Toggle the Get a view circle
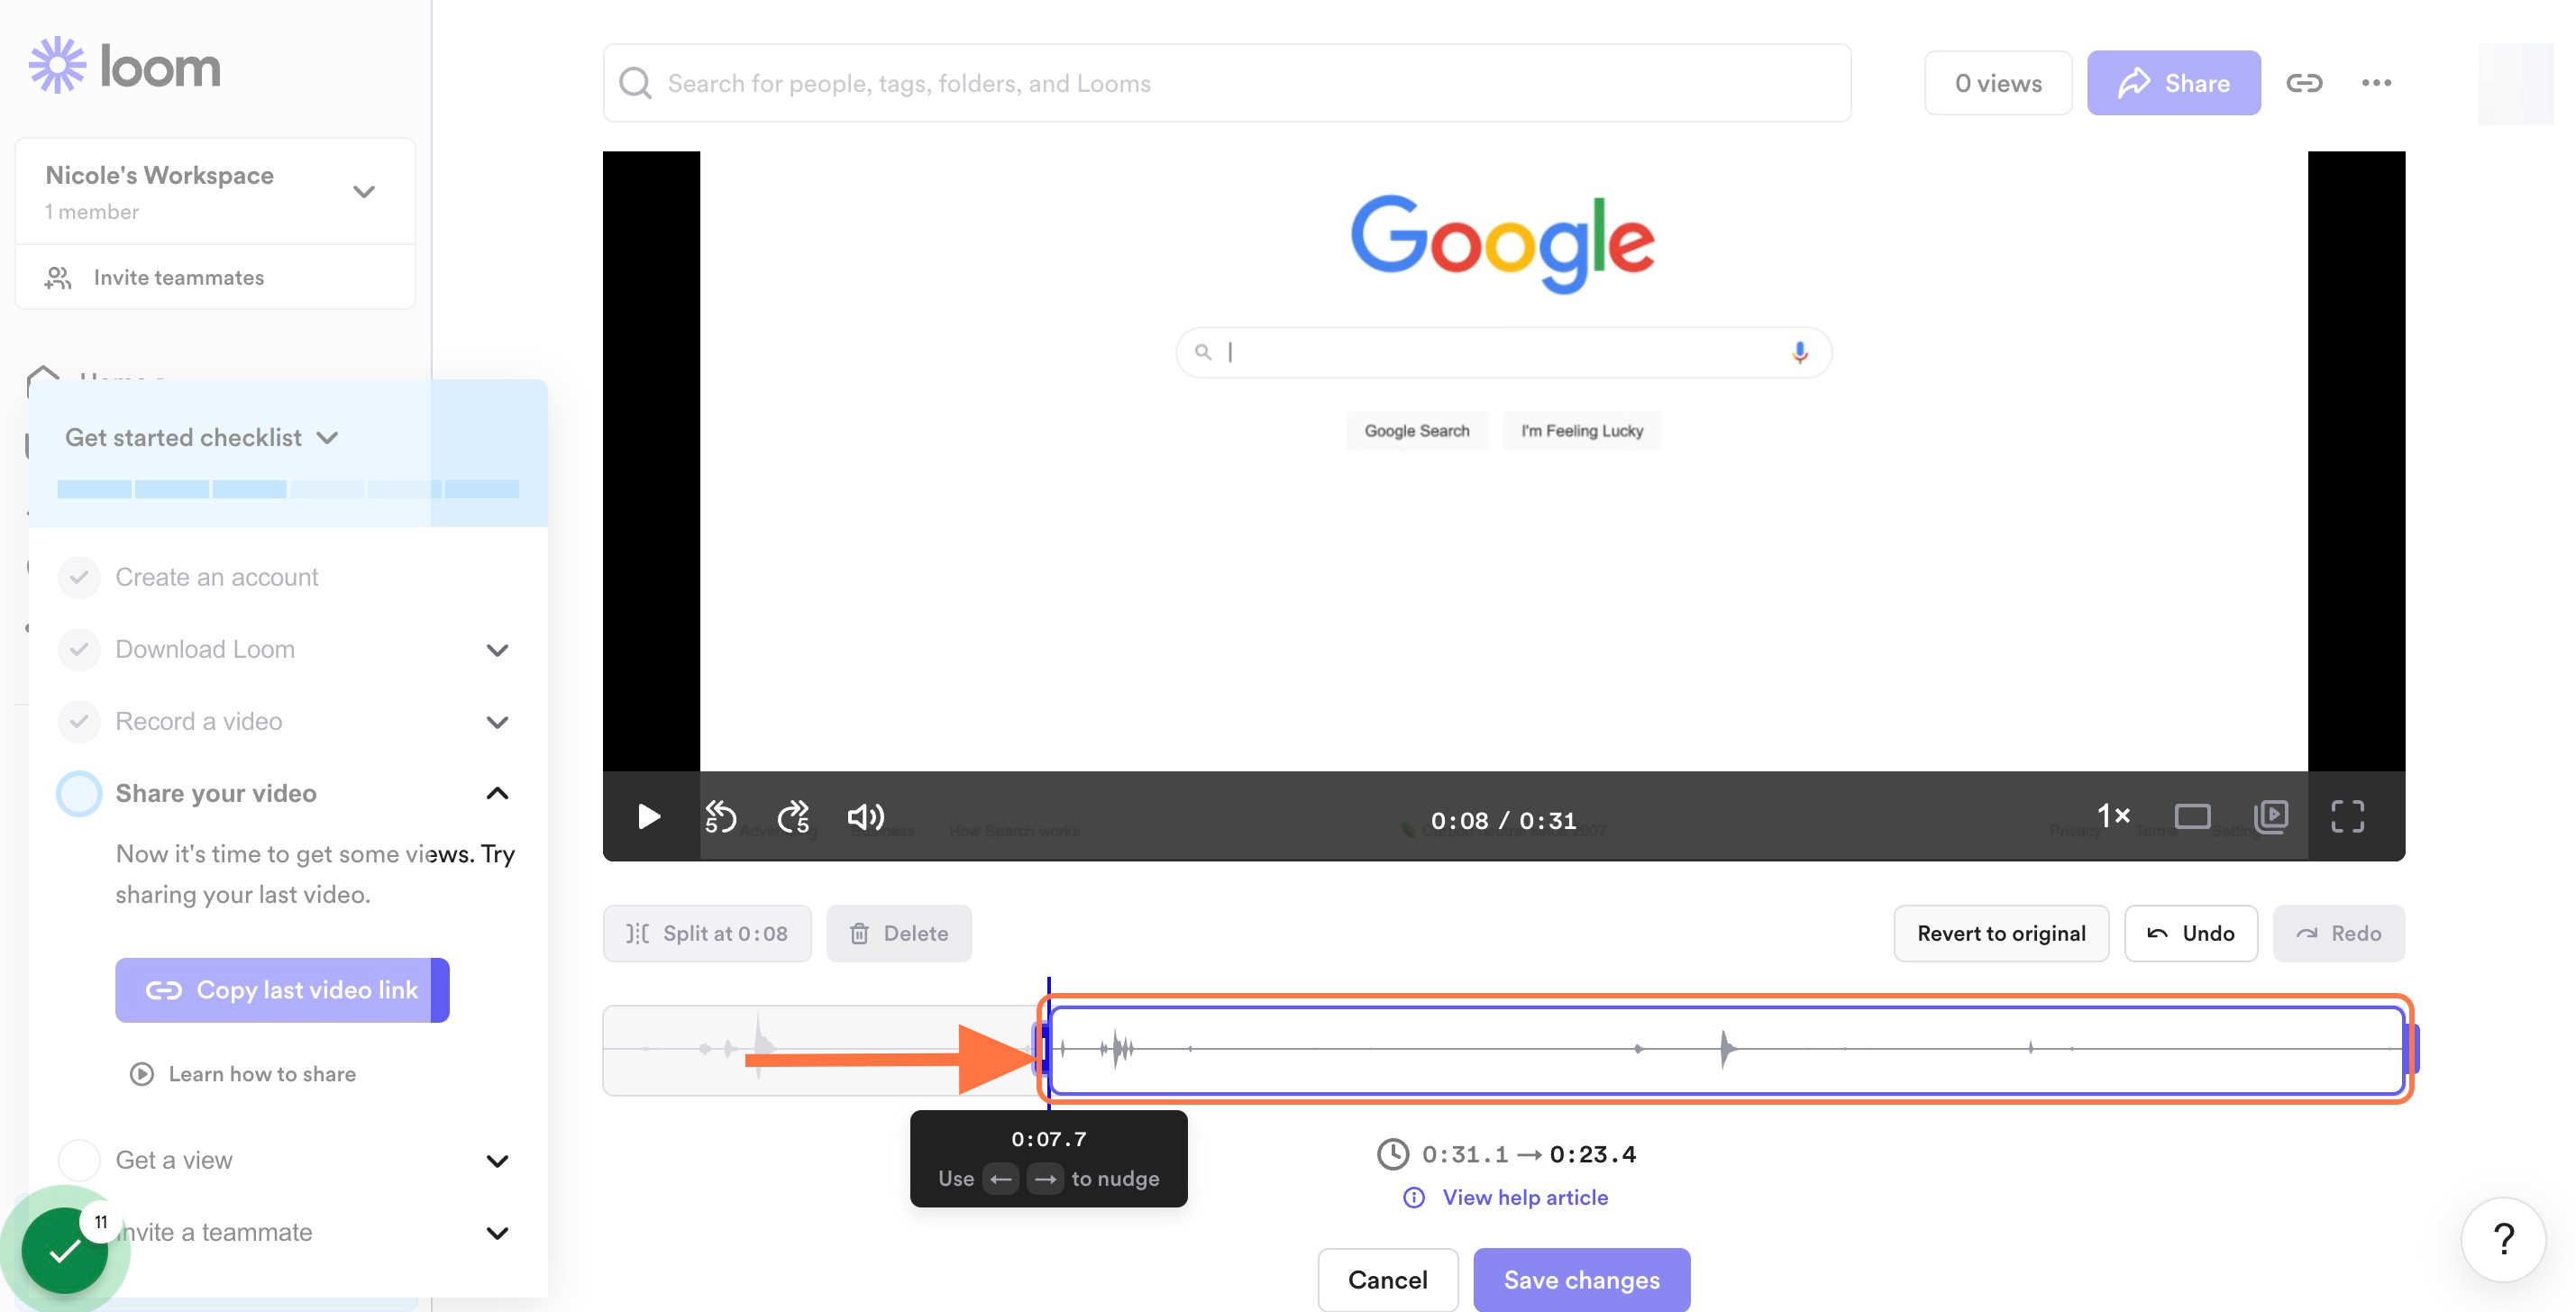 (79, 1160)
